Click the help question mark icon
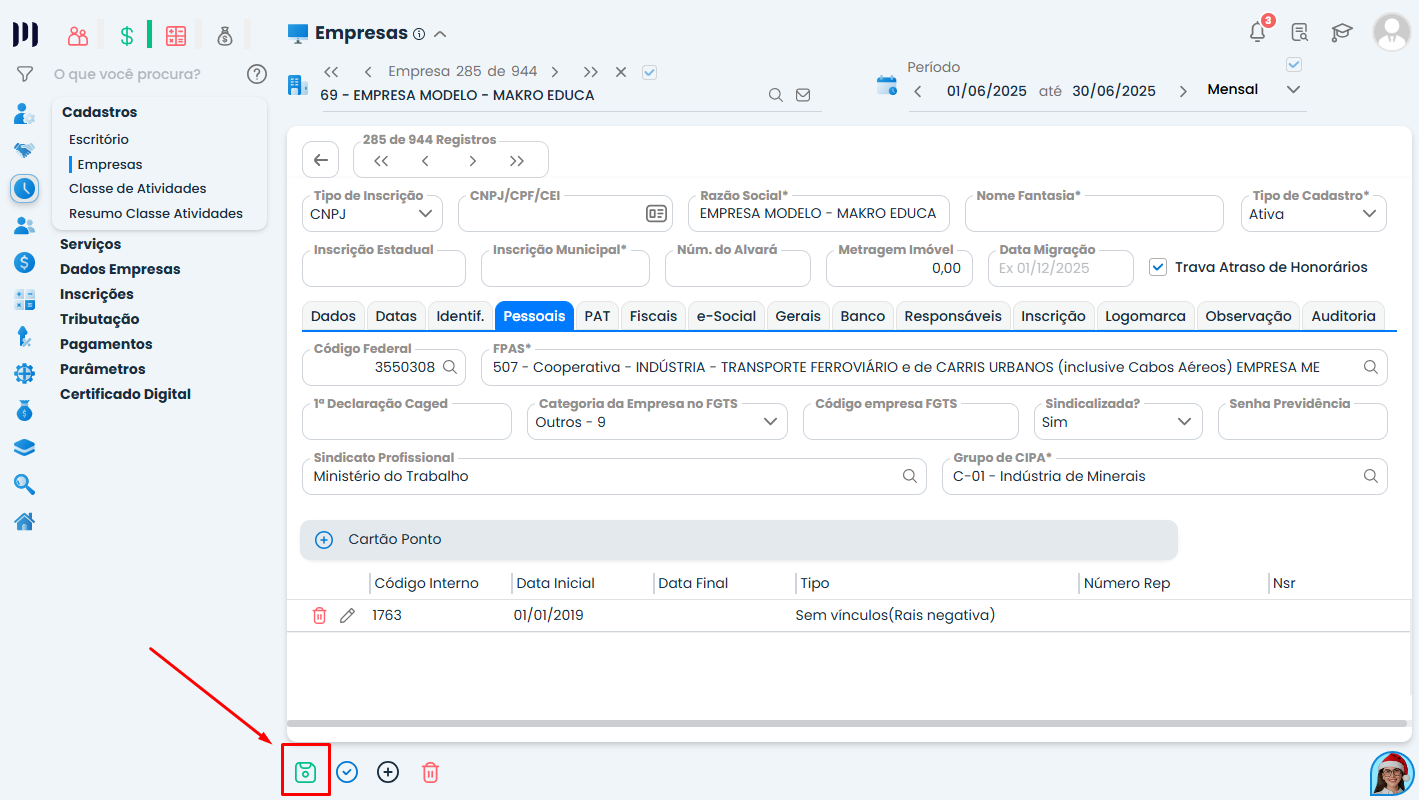The width and height of the screenshot is (1419, 800). (257, 74)
